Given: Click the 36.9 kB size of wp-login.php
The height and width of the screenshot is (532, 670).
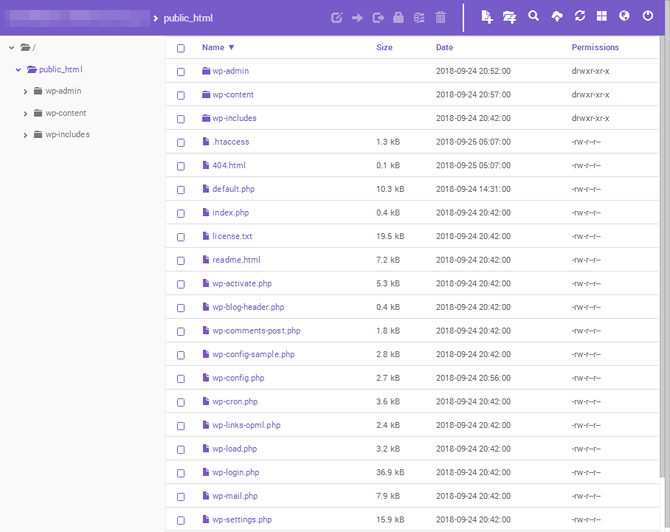Looking at the screenshot, I should tap(390, 472).
